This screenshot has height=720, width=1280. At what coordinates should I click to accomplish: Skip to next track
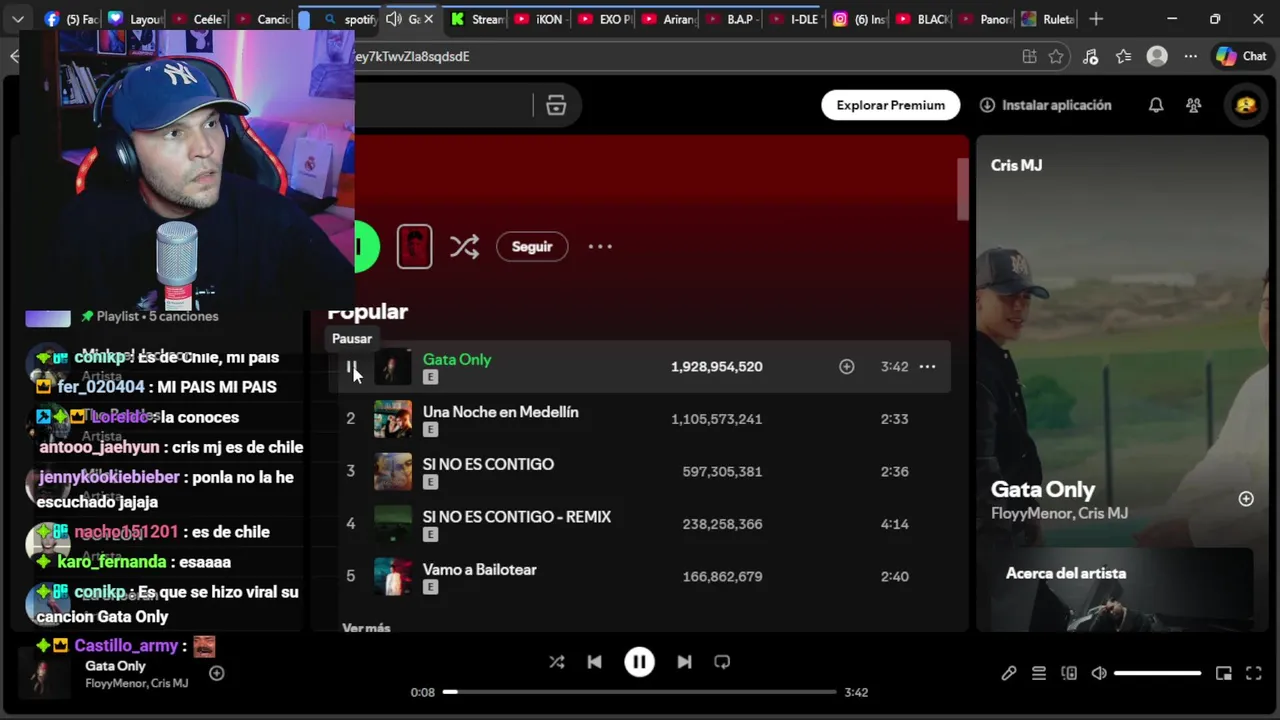[x=684, y=662]
